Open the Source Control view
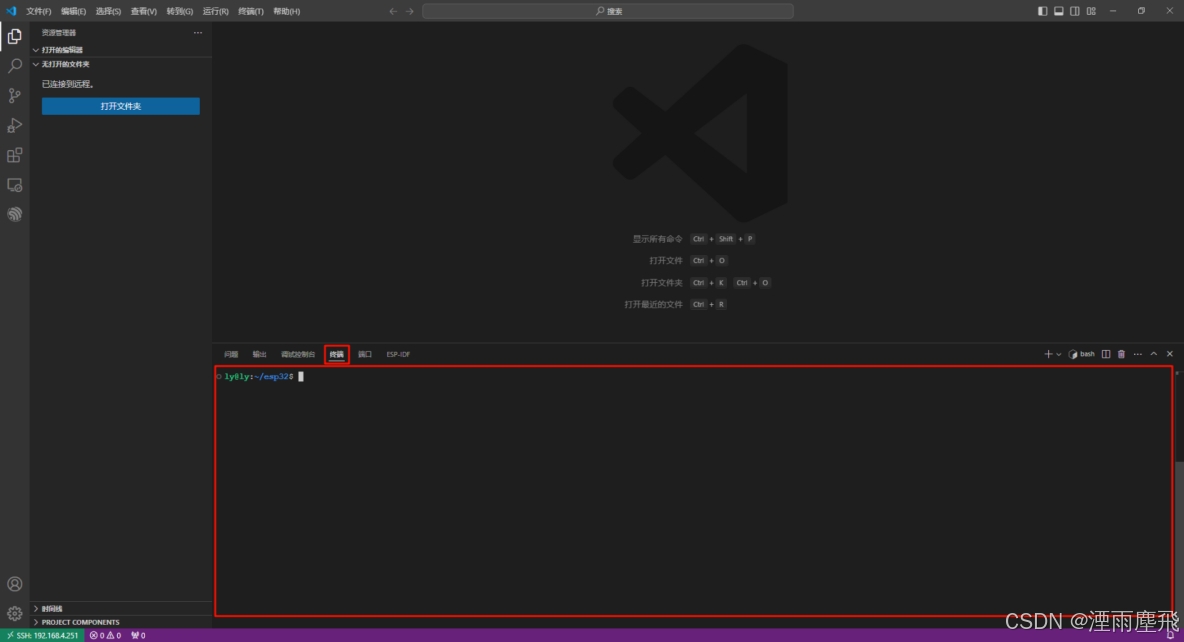The height and width of the screenshot is (642, 1184). (14, 95)
